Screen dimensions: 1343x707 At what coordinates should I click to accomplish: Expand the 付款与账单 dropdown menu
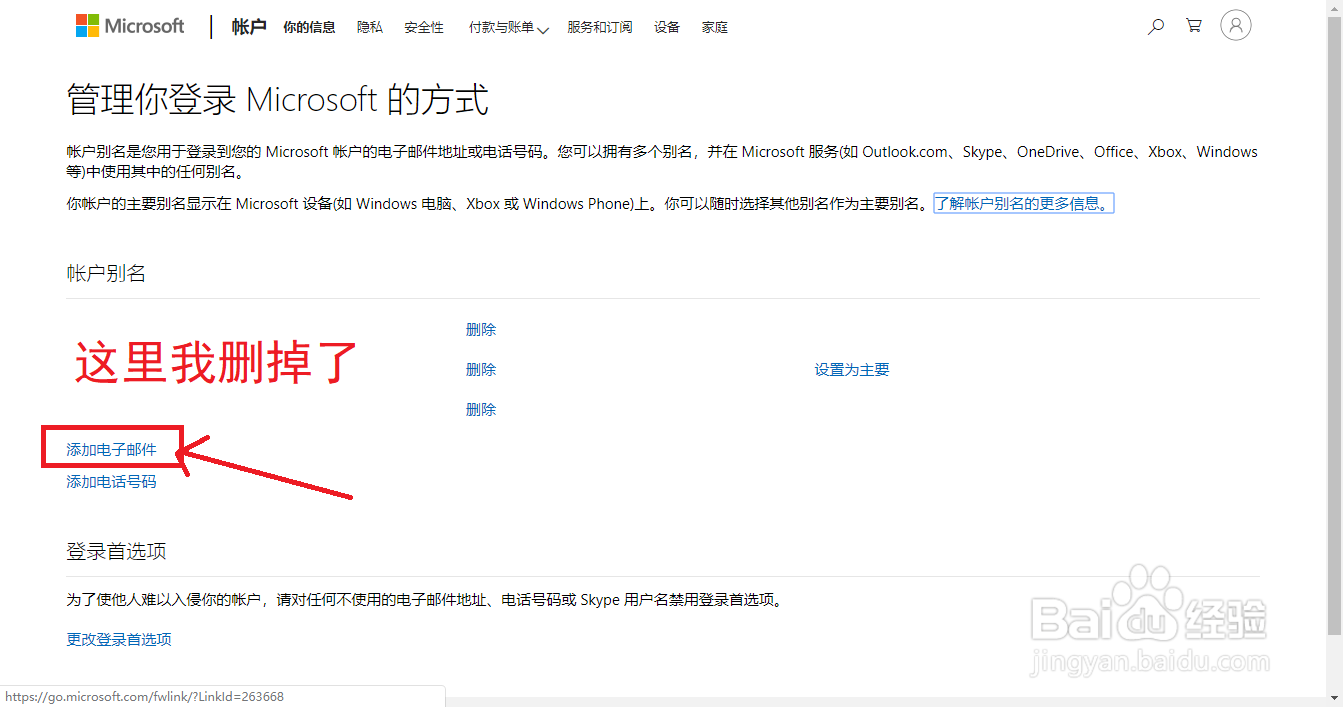[509, 28]
